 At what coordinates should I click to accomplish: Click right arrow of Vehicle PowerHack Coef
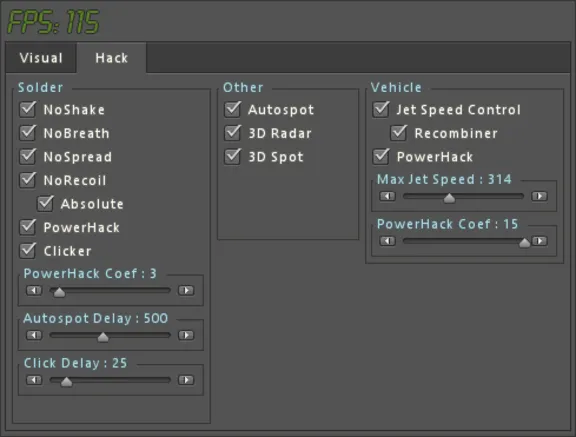click(540, 241)
